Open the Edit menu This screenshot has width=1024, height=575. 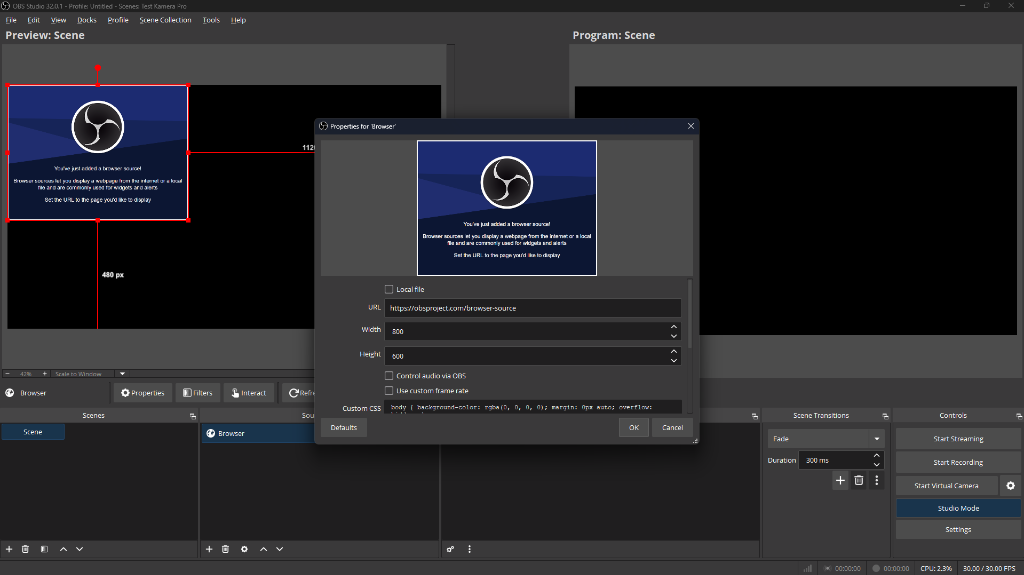[x=33, y=20]
